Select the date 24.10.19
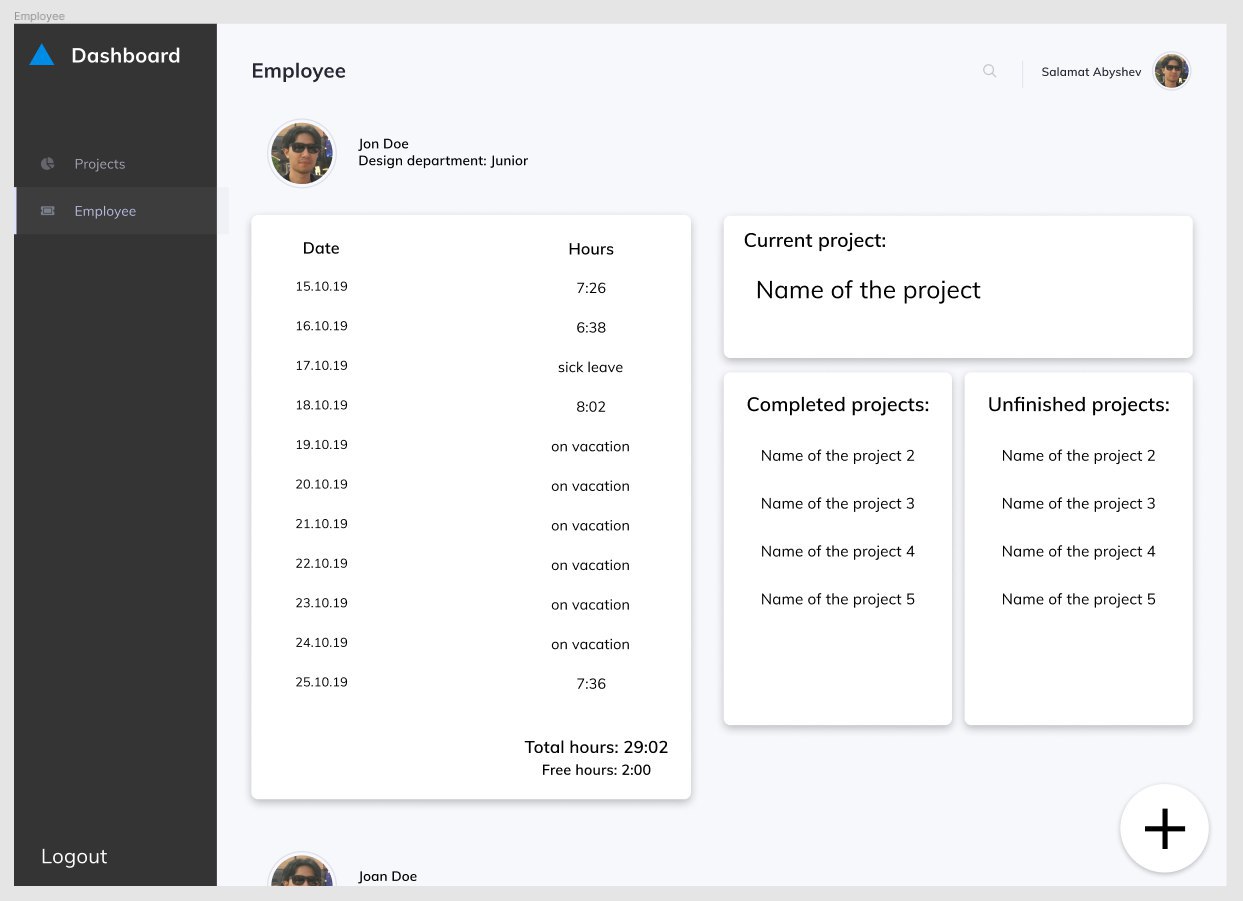Viewport: 1243px width, 901px height. [322, 642]
